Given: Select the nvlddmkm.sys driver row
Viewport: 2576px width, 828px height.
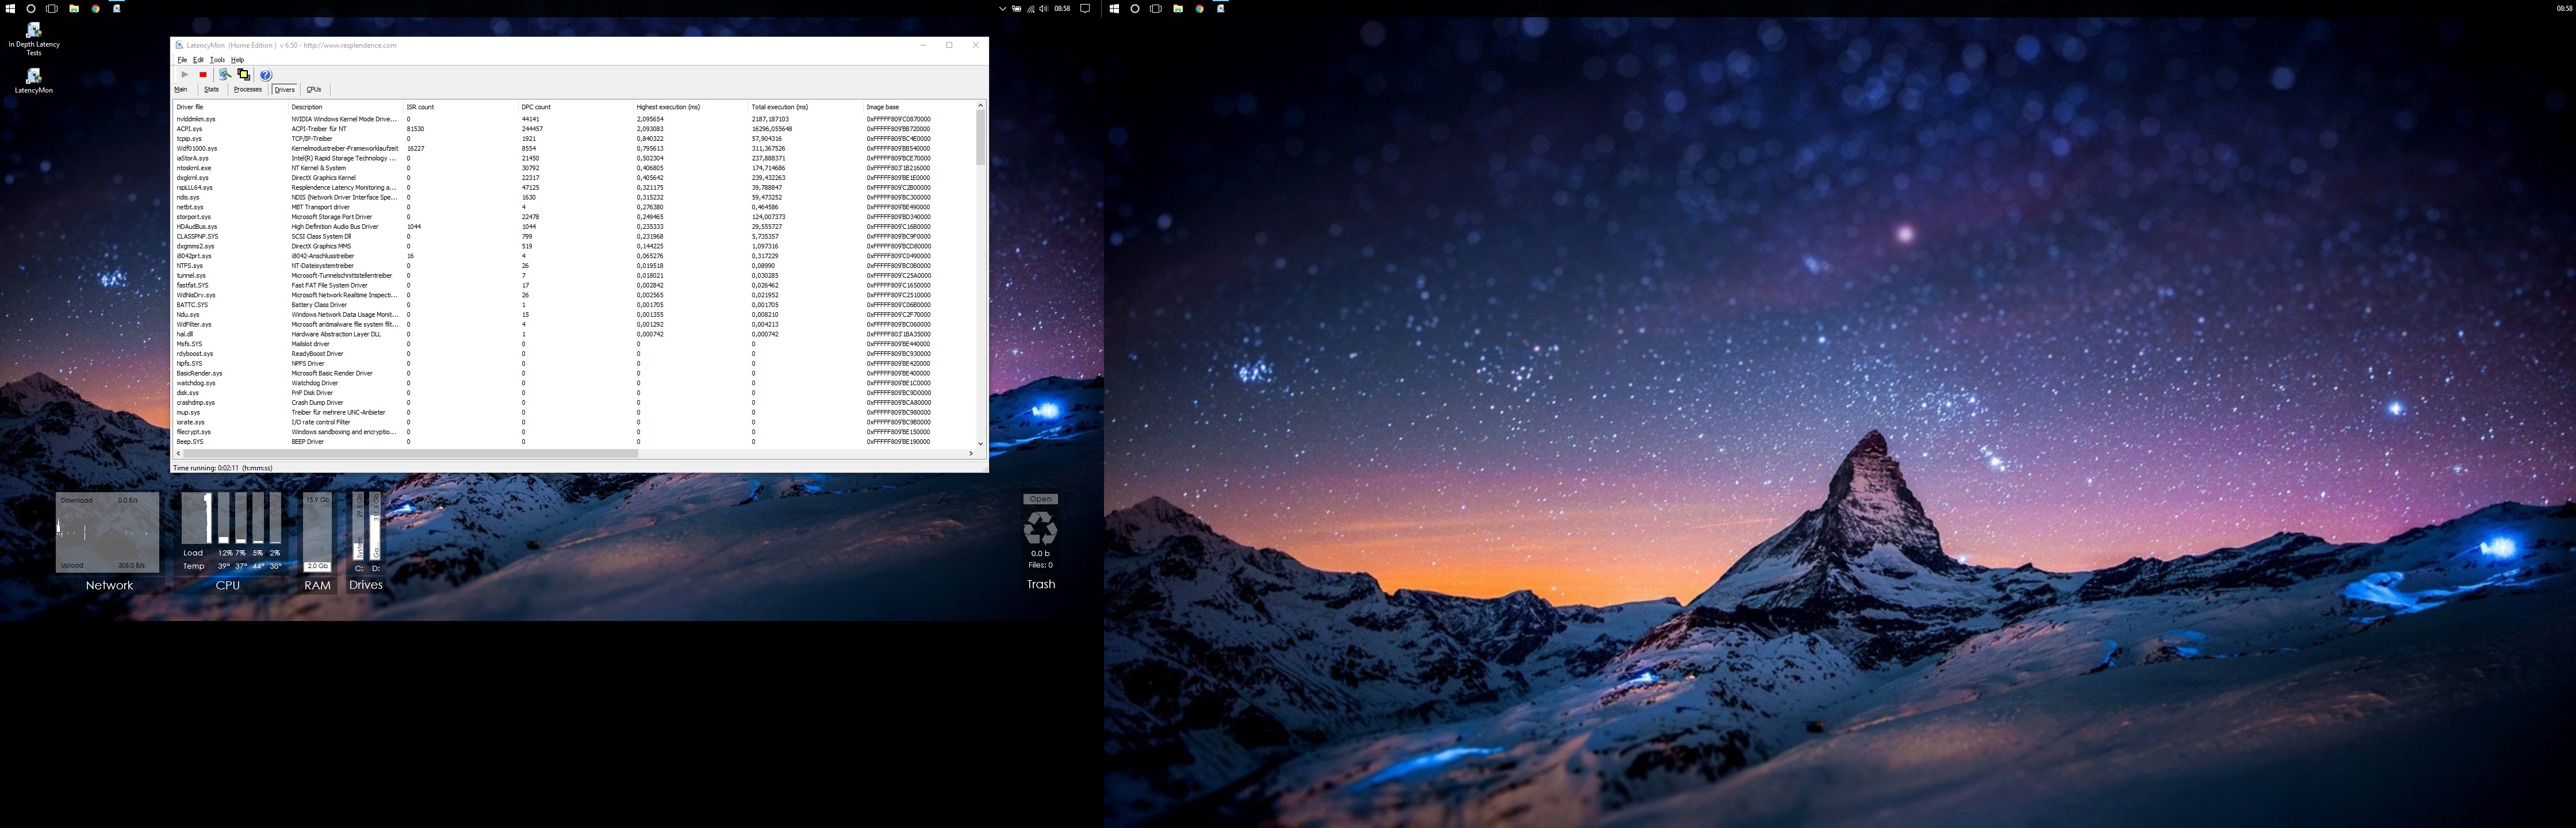Looking at the screenshot, I should click(574, 119).
